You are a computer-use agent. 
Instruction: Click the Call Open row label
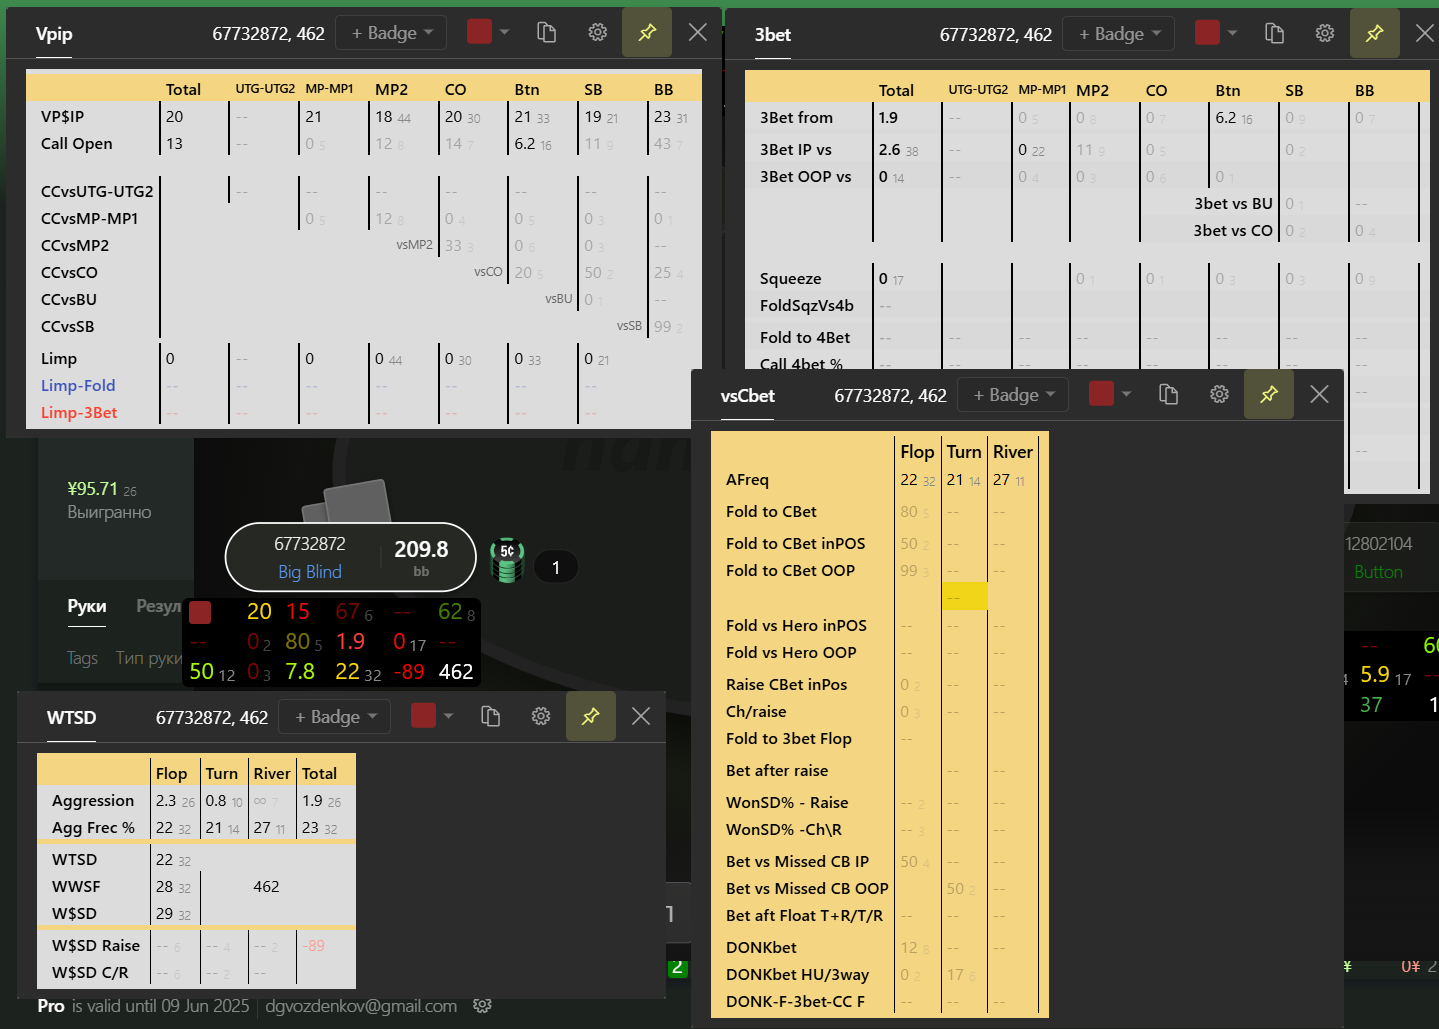(77, 144)
